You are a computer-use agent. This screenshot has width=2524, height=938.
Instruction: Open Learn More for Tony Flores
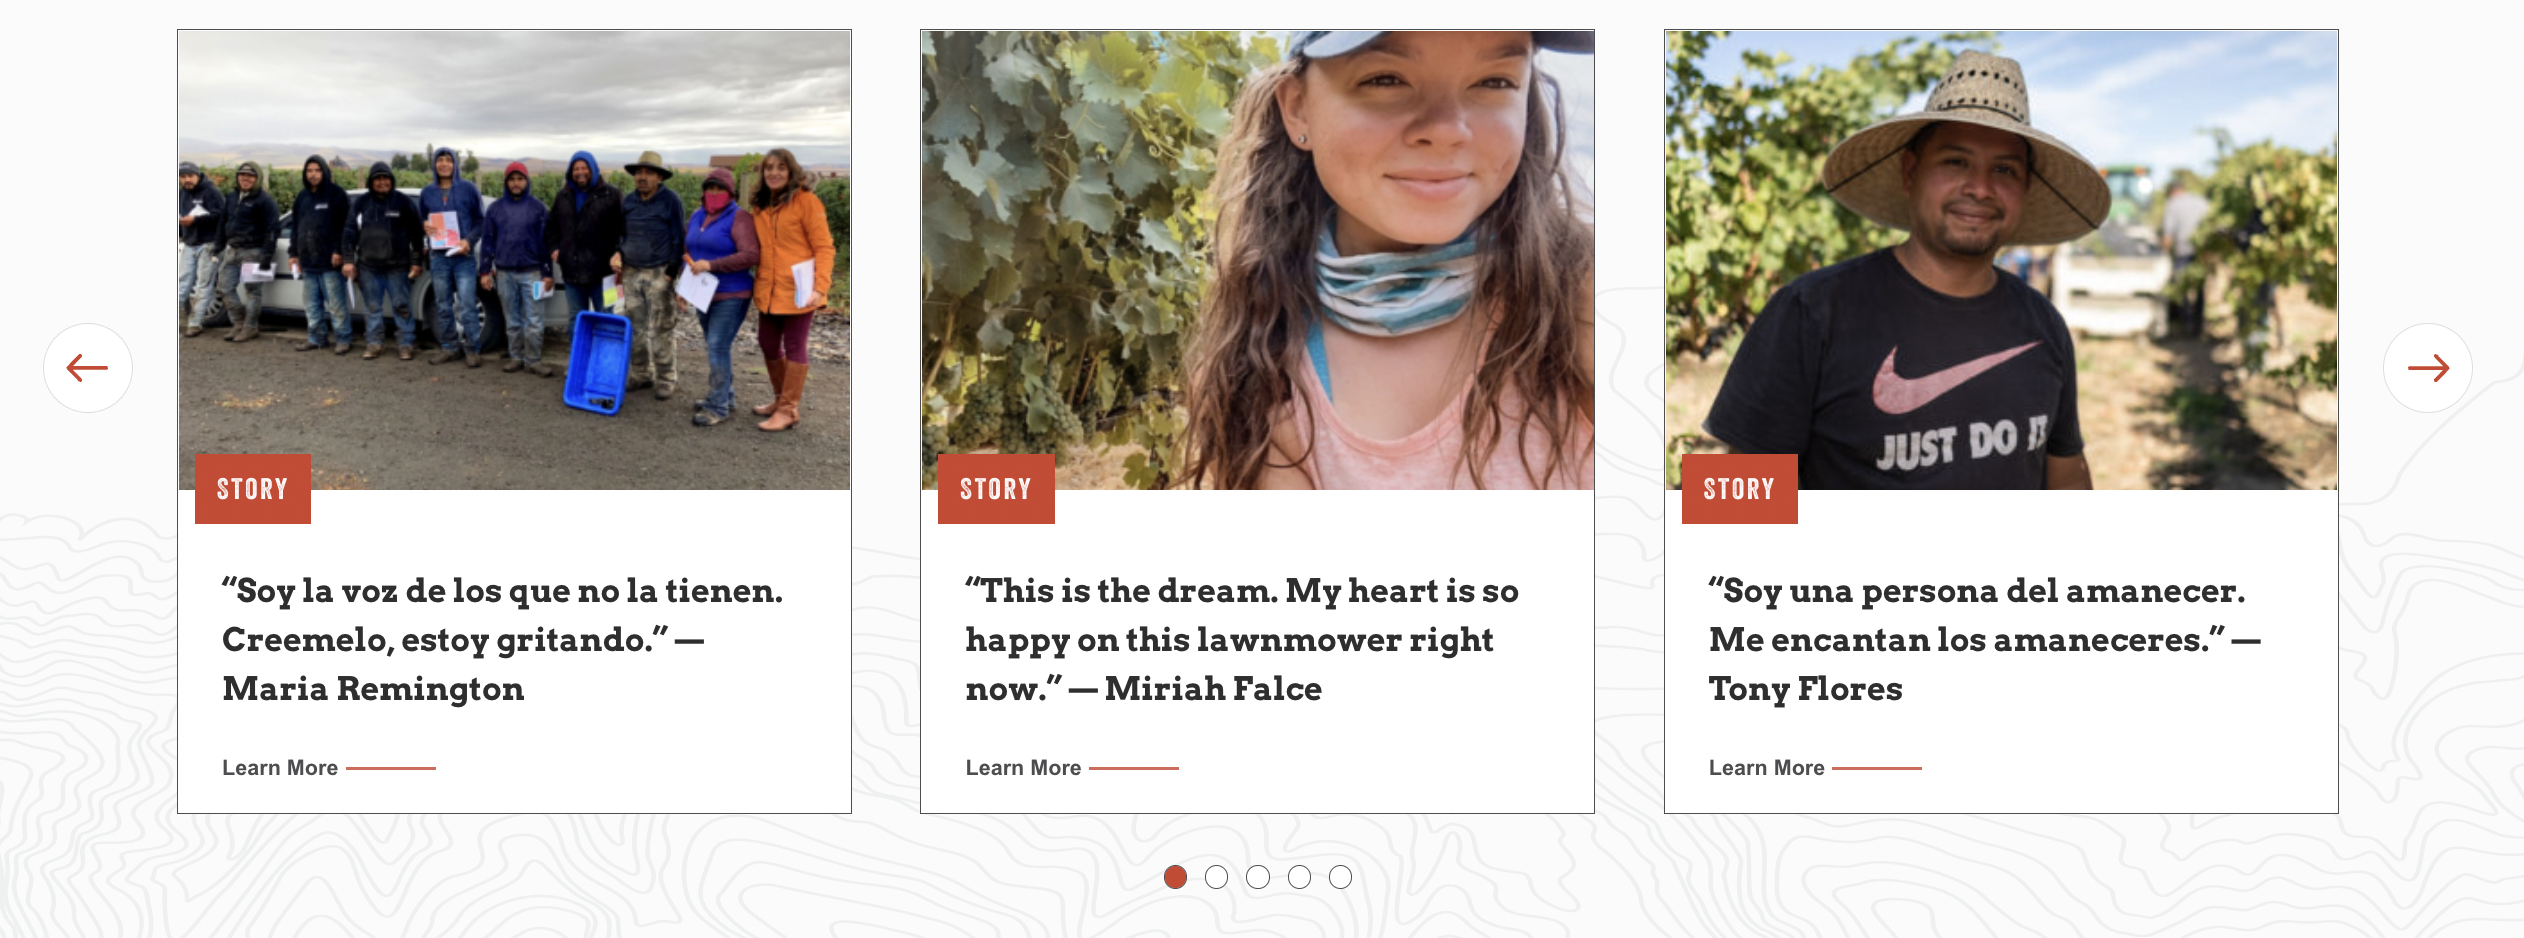(1766, 768)
